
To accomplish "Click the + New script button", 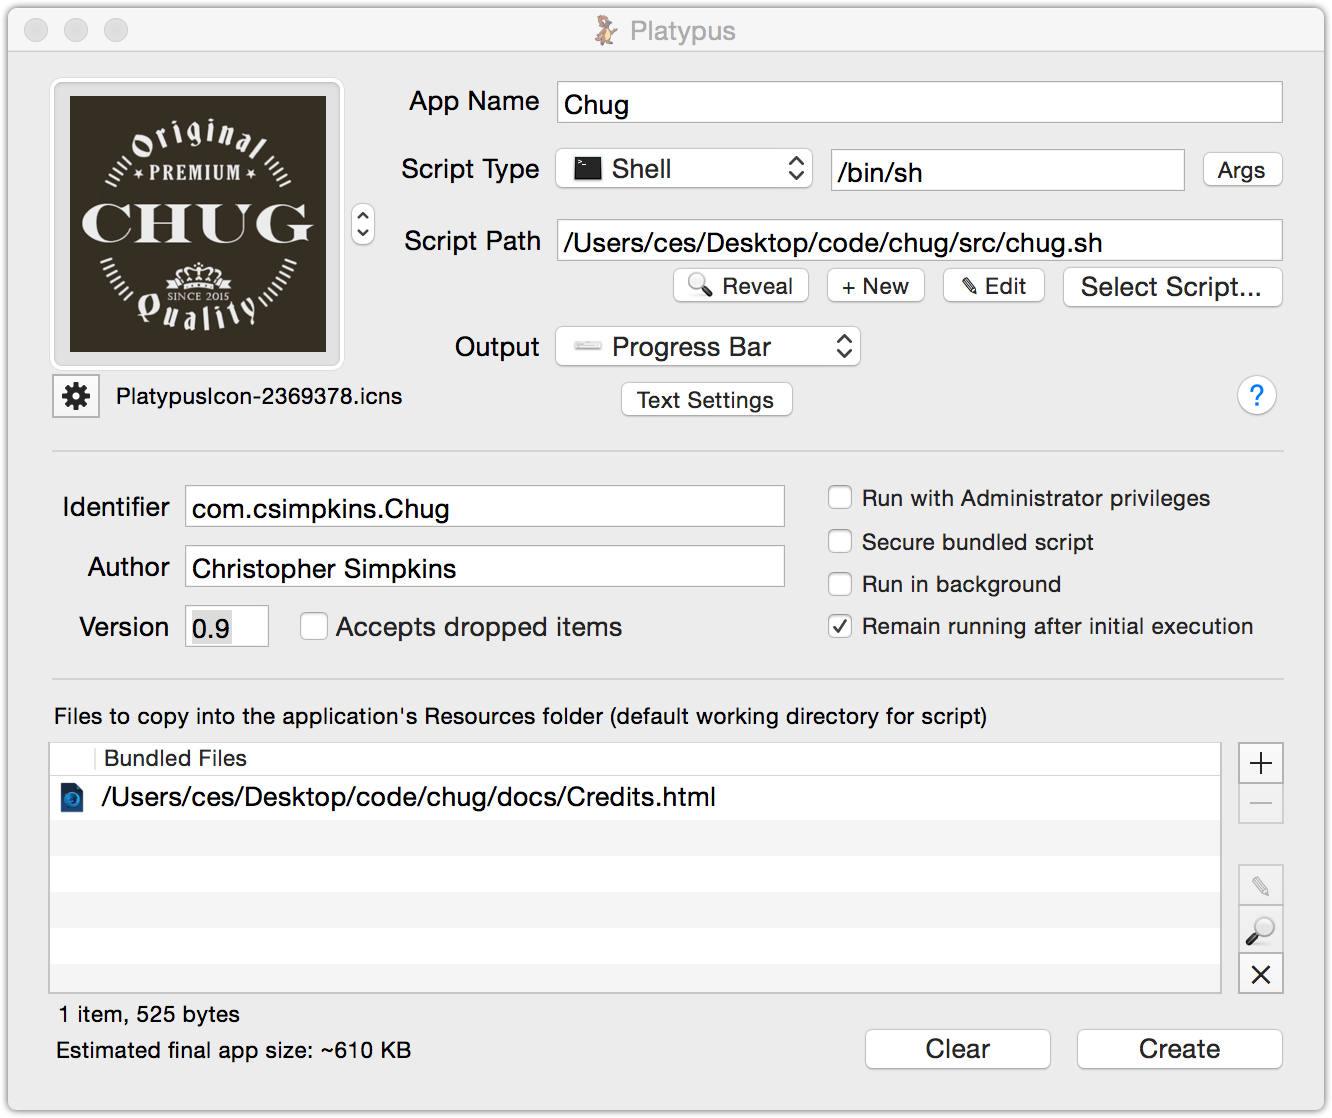I will point(876,286).
